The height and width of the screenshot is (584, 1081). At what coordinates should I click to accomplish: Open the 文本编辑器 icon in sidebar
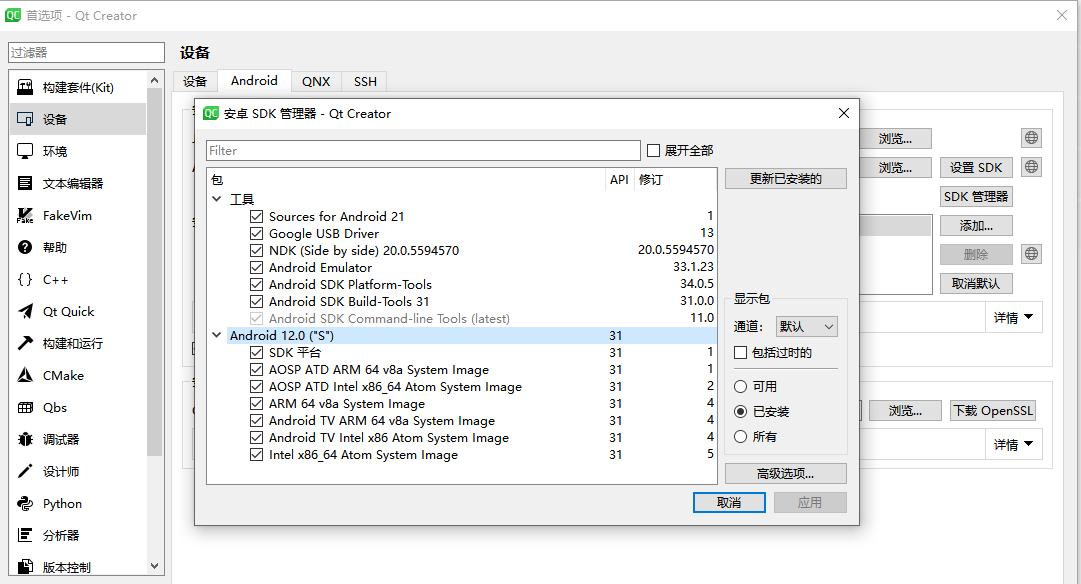coord(25,183)
